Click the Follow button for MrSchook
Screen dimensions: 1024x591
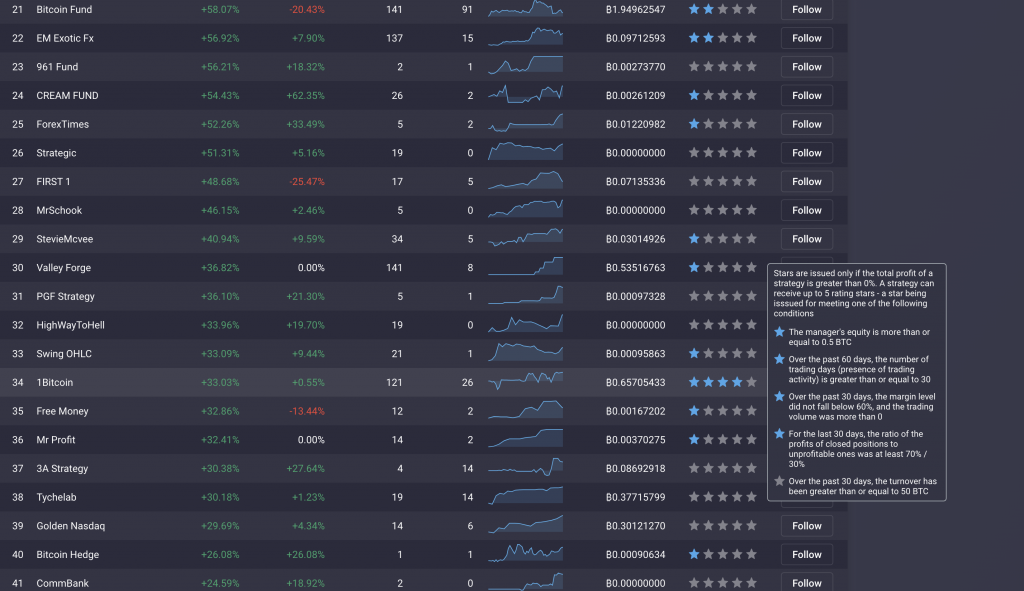(x=806, y=210)
